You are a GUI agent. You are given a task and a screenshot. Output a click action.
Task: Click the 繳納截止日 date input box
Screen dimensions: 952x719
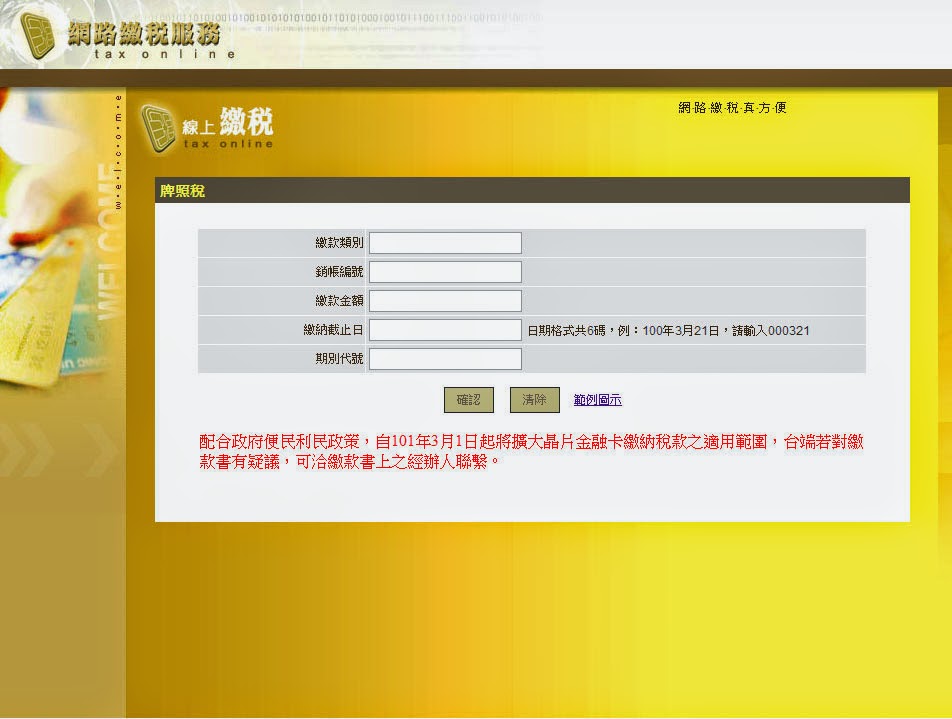click(x=445, y=330)
